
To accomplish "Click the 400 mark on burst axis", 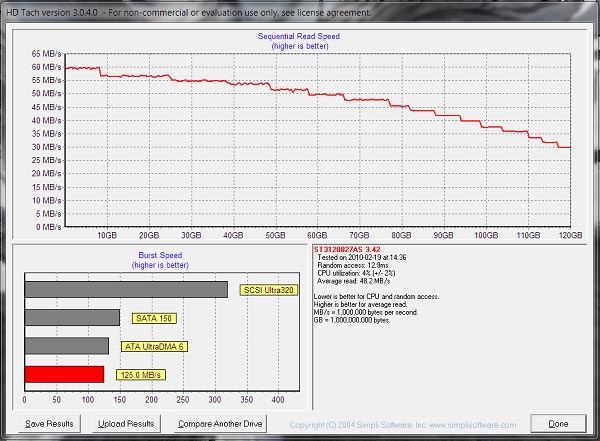I will [278, 400].
